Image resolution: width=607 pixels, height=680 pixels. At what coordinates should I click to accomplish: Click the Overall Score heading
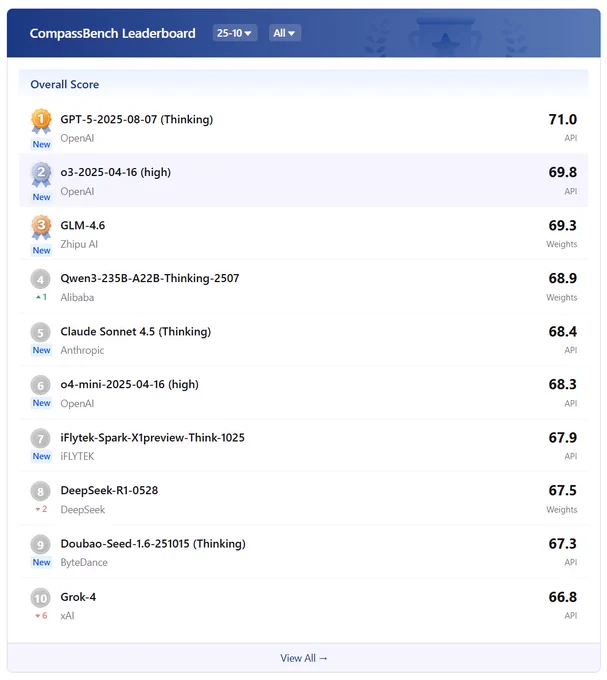(65, 84)
